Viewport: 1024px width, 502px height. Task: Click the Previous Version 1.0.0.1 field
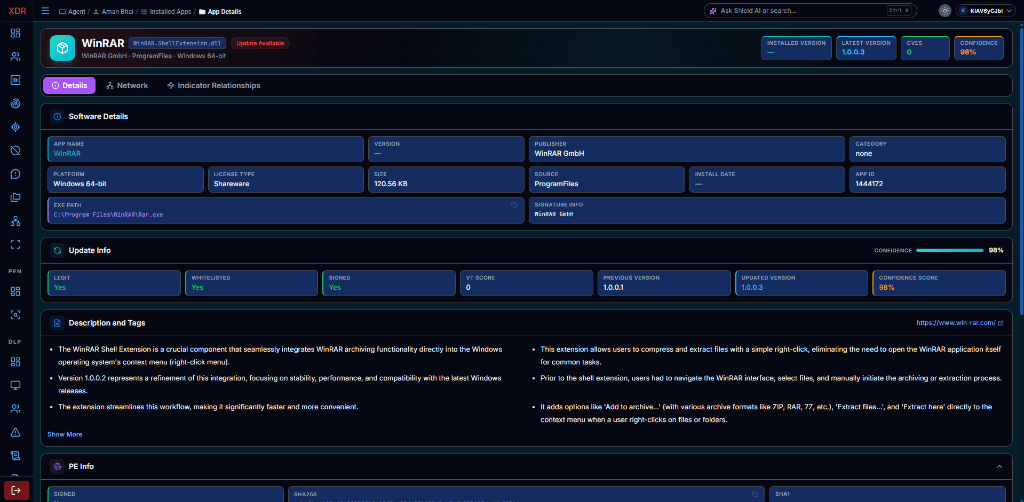pyautogui.click(x=664, y=283)
